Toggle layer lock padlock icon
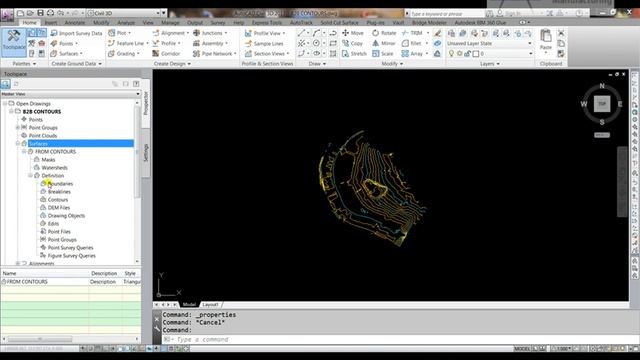640x360 pixels. pyautogui.click(x=467, y=53)
